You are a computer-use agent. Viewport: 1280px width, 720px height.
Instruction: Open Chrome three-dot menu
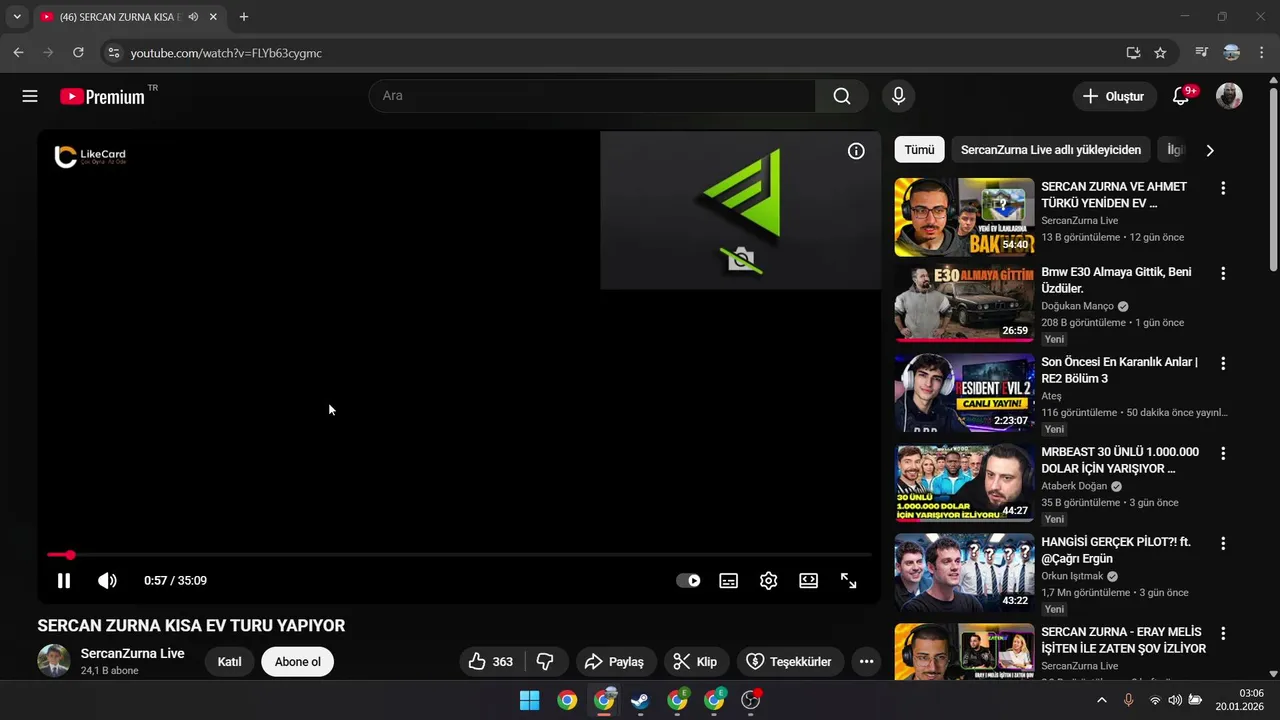(x=1261, y=53)
